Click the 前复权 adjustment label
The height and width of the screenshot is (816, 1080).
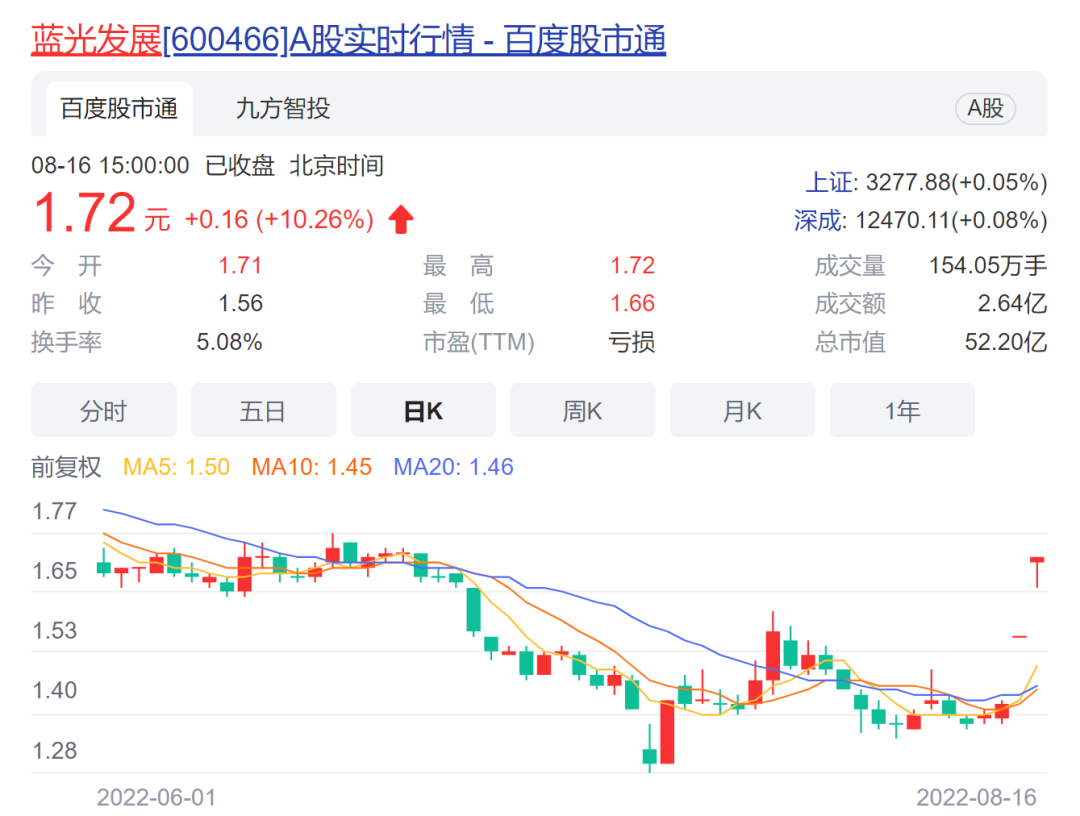point(67,467)
